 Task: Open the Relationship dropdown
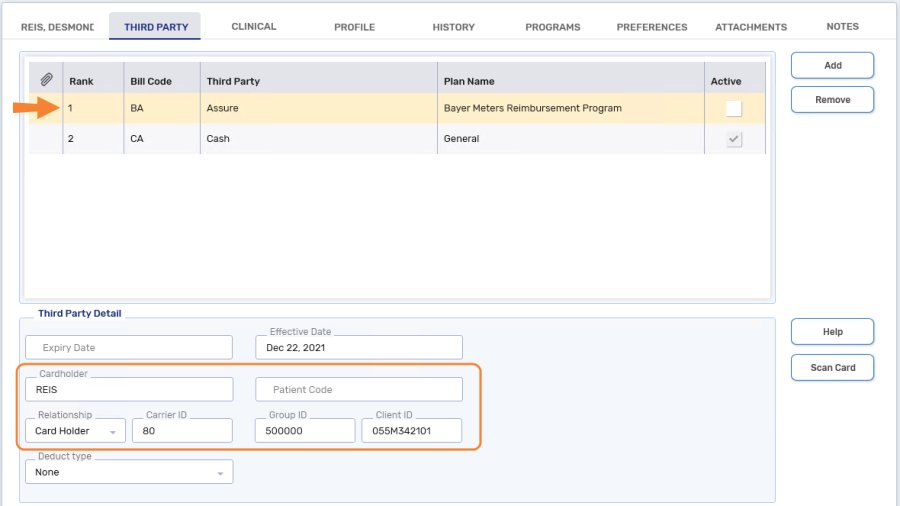pyautogui.click(x=75, y=431)
